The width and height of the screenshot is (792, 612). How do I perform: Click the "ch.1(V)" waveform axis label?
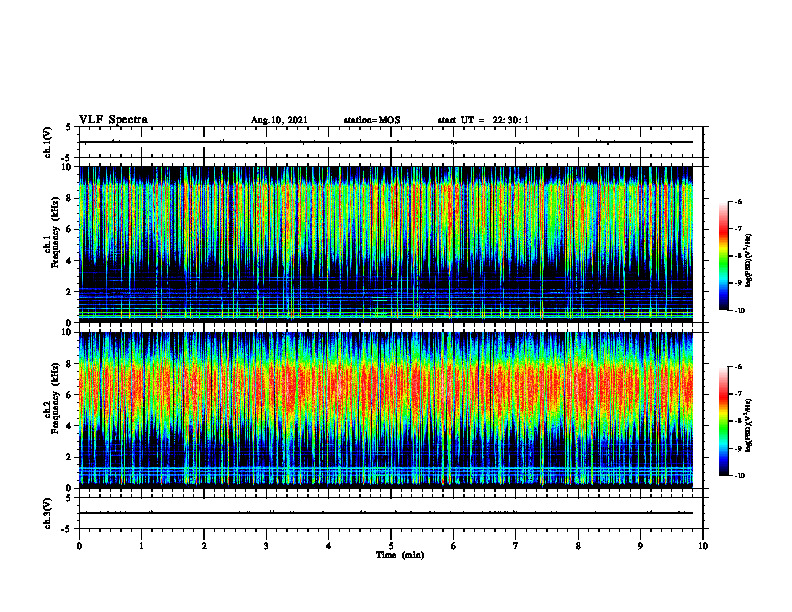[x=48, y=142]
